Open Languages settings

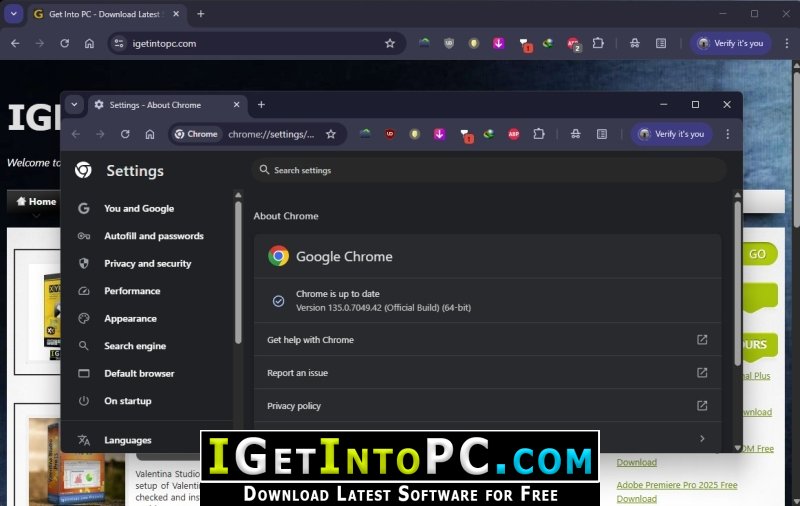128,440
